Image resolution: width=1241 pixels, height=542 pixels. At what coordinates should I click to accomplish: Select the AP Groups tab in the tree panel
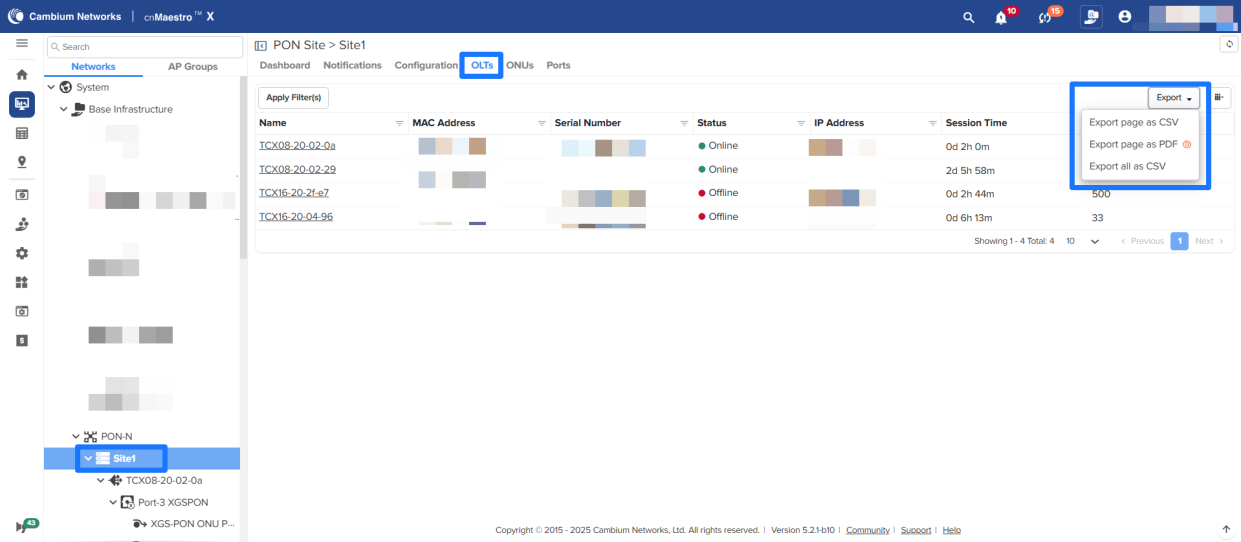tap(193, 67)
